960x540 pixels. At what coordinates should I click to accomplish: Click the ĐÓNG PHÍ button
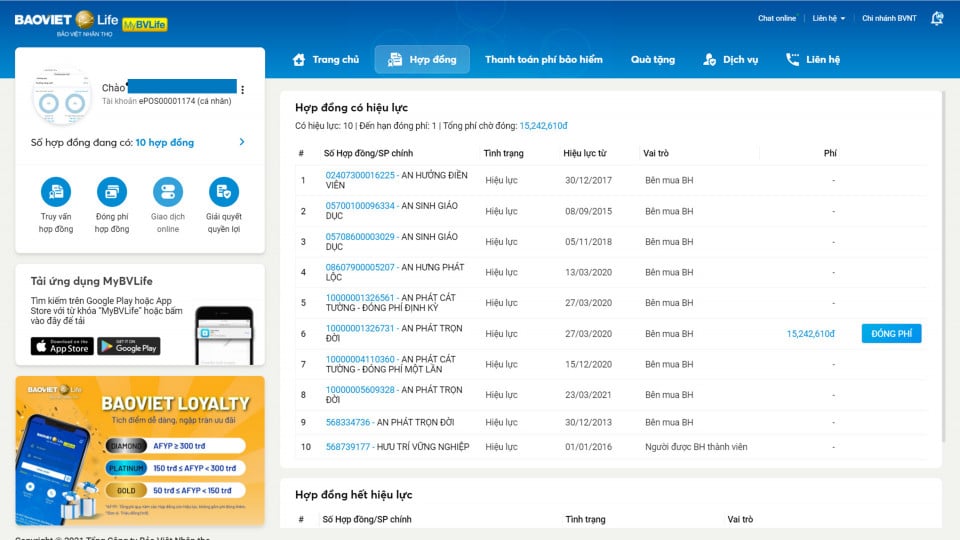click(891, 334)
